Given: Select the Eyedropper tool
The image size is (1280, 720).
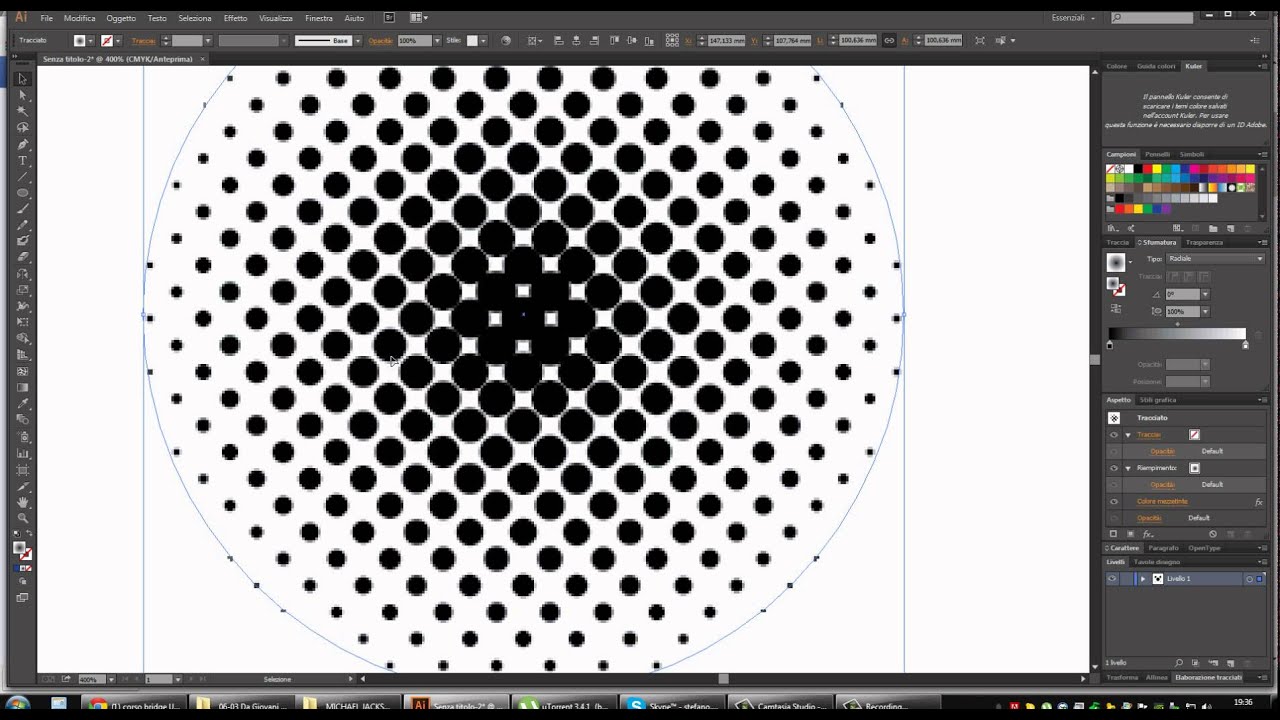Looking at the screenshot, I should tap(23, 404).
